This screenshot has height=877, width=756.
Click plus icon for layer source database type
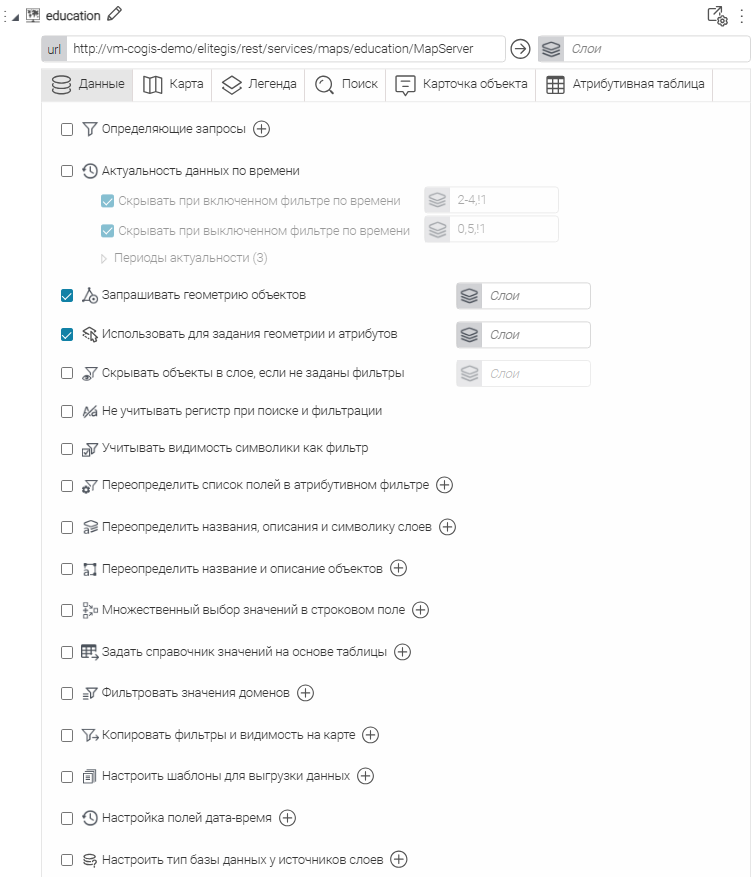(399, 859)
